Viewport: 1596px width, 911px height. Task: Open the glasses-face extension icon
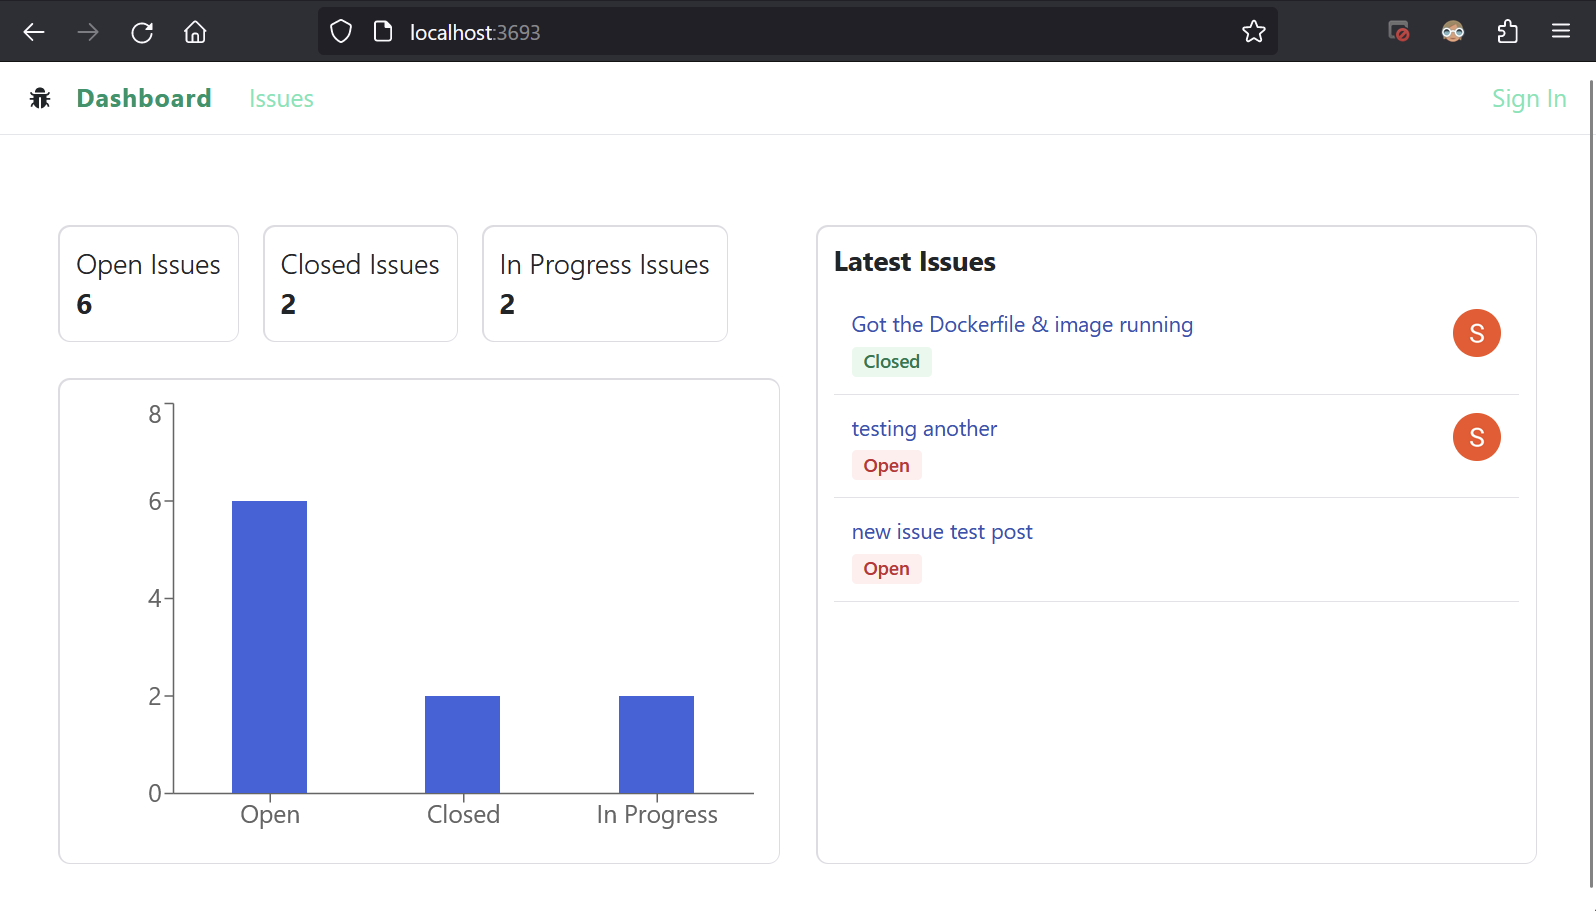click(1453, 32)
